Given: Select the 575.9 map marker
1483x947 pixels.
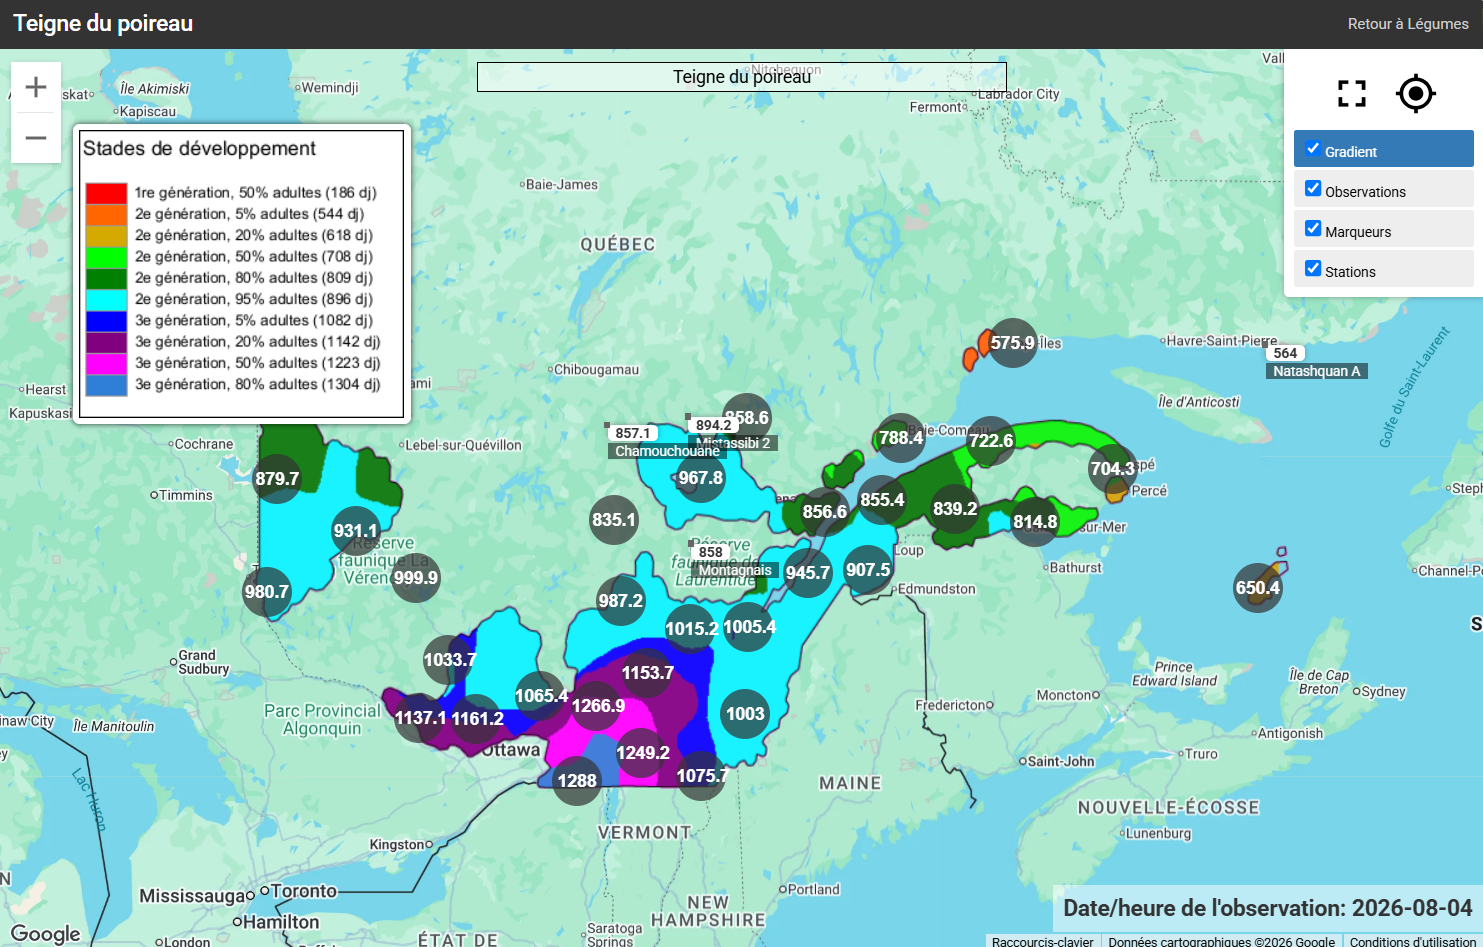Looking at the screenshot, I should (x=1013, y=343).
